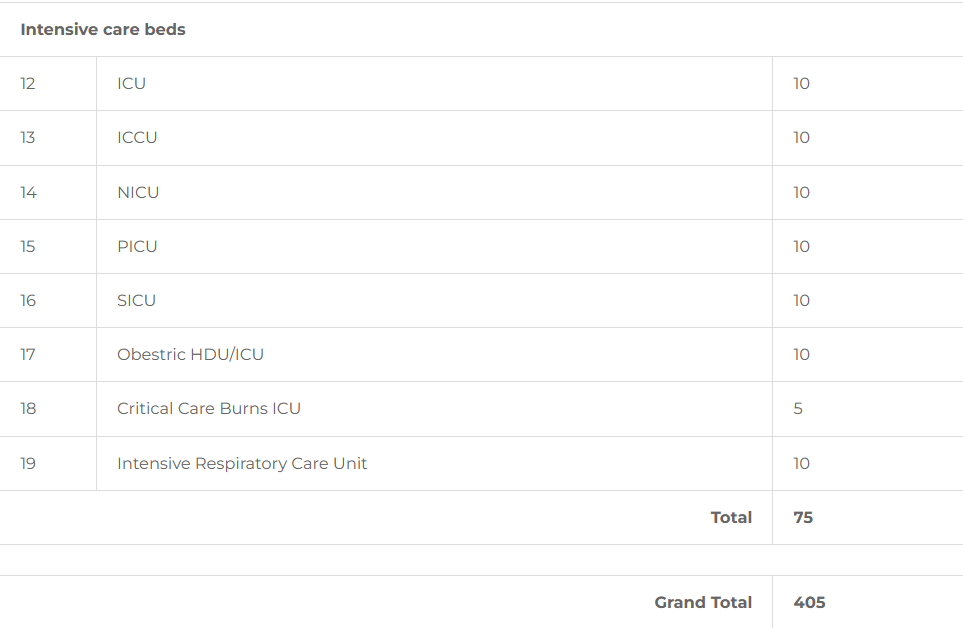Image resolution: width=963 pixels, height=628 pixels.
Task: Select the "Critical Care Burns ICU" row
Action: pos(208,408)
